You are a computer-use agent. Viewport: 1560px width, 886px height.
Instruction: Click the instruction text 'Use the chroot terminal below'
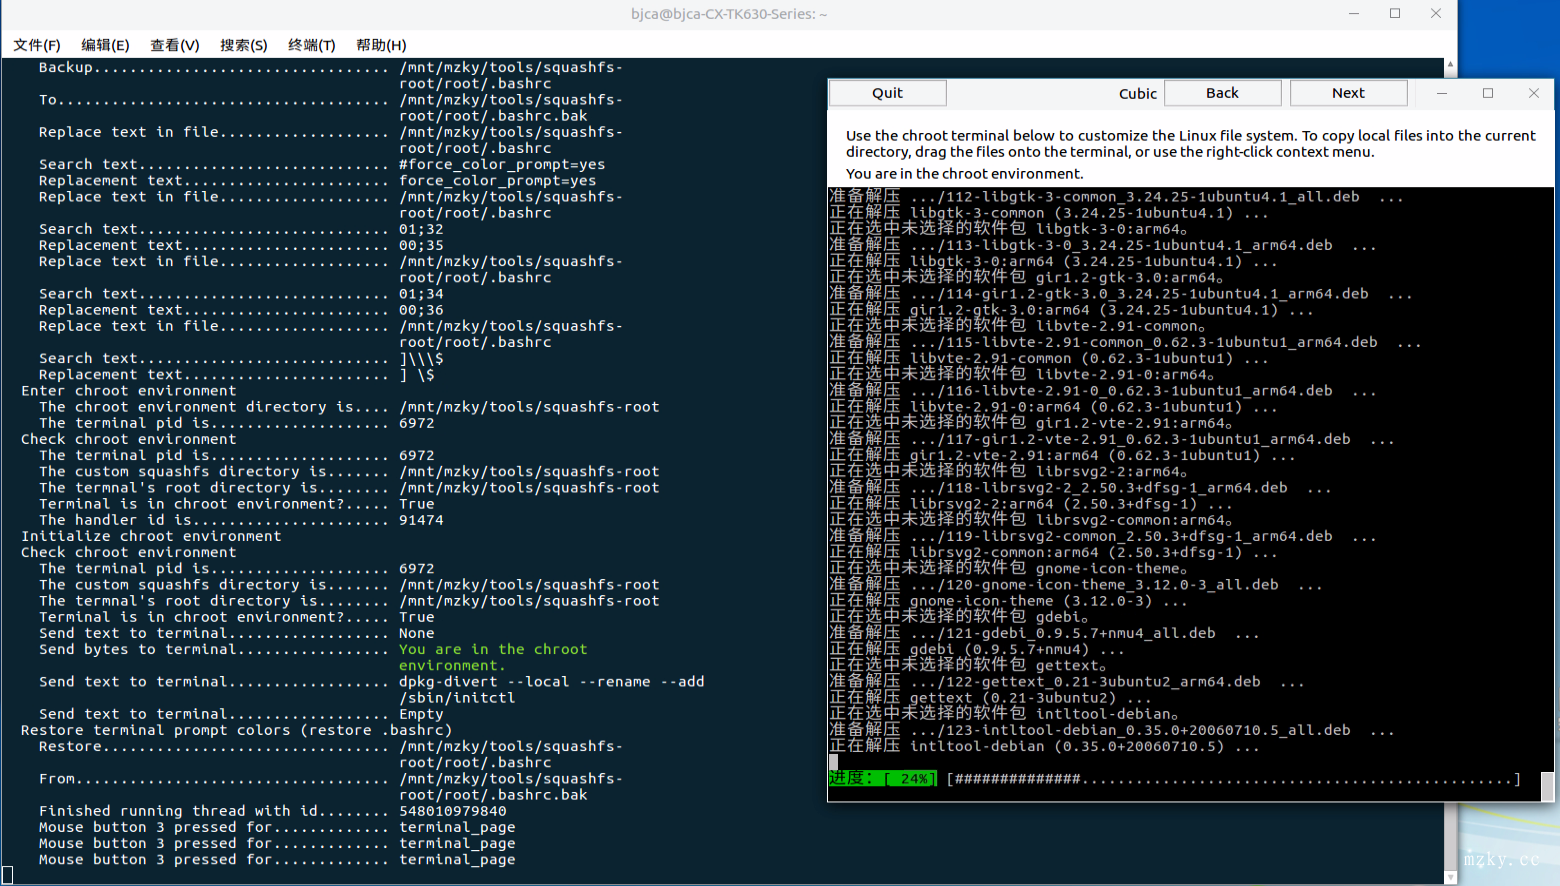click(1190, 144)
